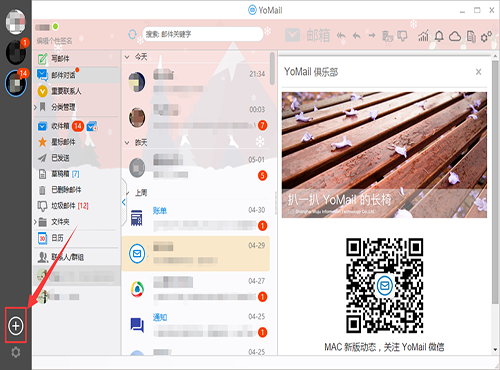
Task: Open the gears settings toolbar icon
Action: pyautogui.click(x=486, y=36)
